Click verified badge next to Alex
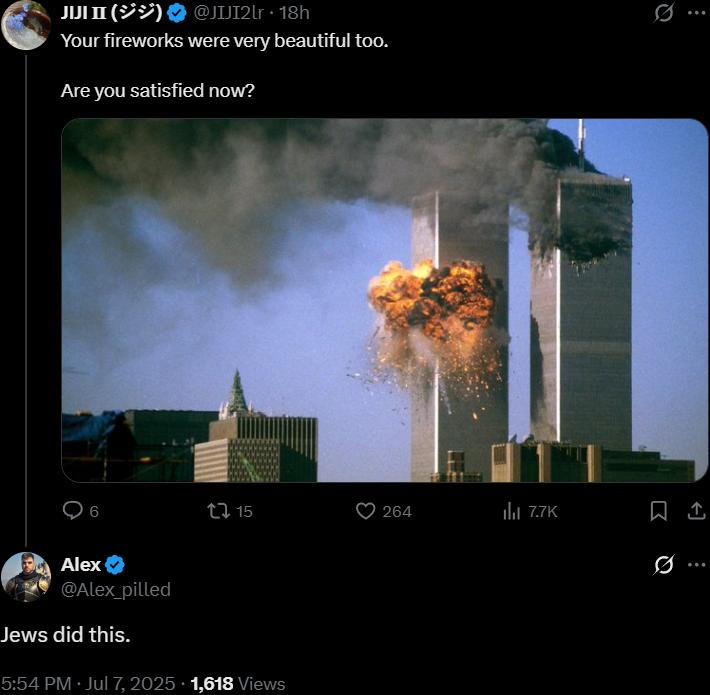This screenshot has width=710, height=695. click(x=115, y=565)
